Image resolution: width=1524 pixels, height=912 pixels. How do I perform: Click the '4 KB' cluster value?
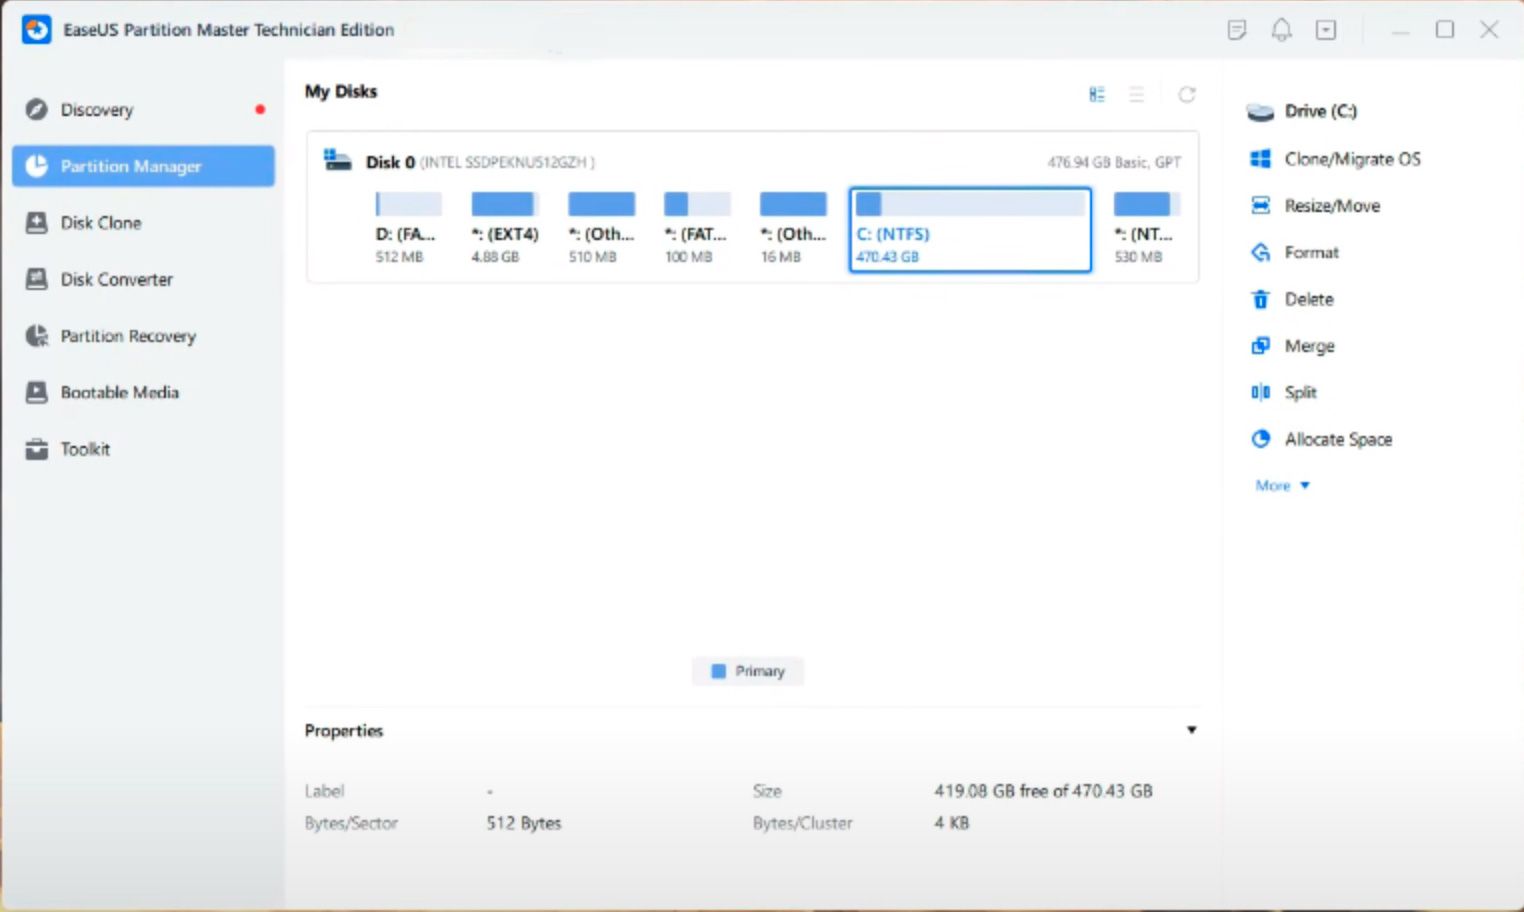(x=952, y=823)
